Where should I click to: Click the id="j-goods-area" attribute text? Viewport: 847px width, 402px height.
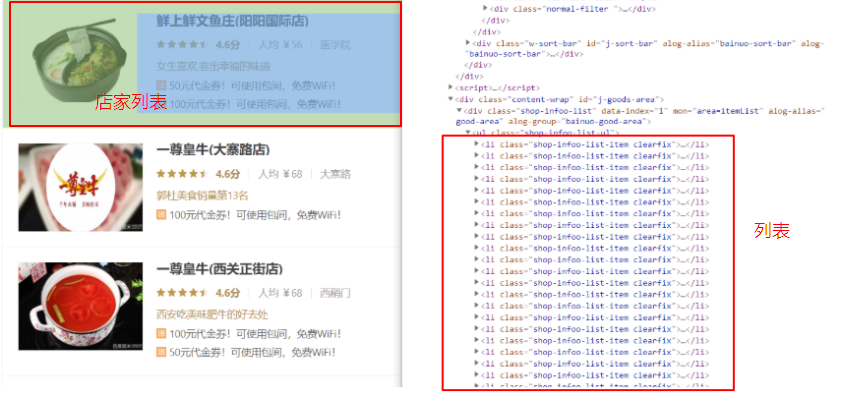(x=617, y=99)
